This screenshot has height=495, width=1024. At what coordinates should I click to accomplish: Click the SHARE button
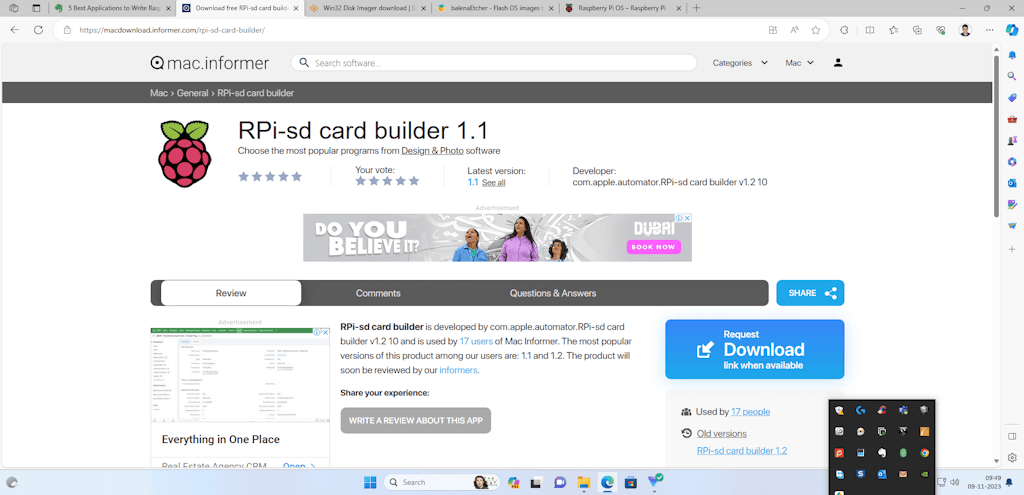[810, 293]
